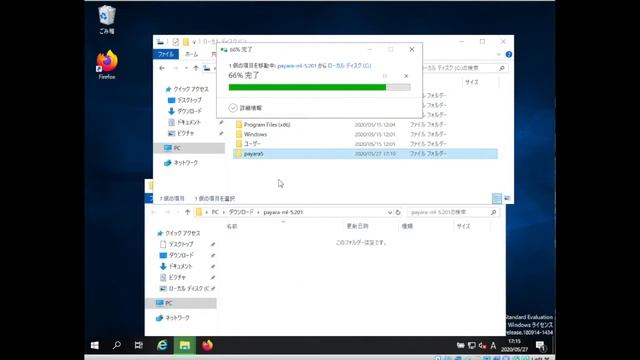Open the taskbar clock showing 17:15
The height and width of the screenshot is (360, 640).
pos(514,345)
